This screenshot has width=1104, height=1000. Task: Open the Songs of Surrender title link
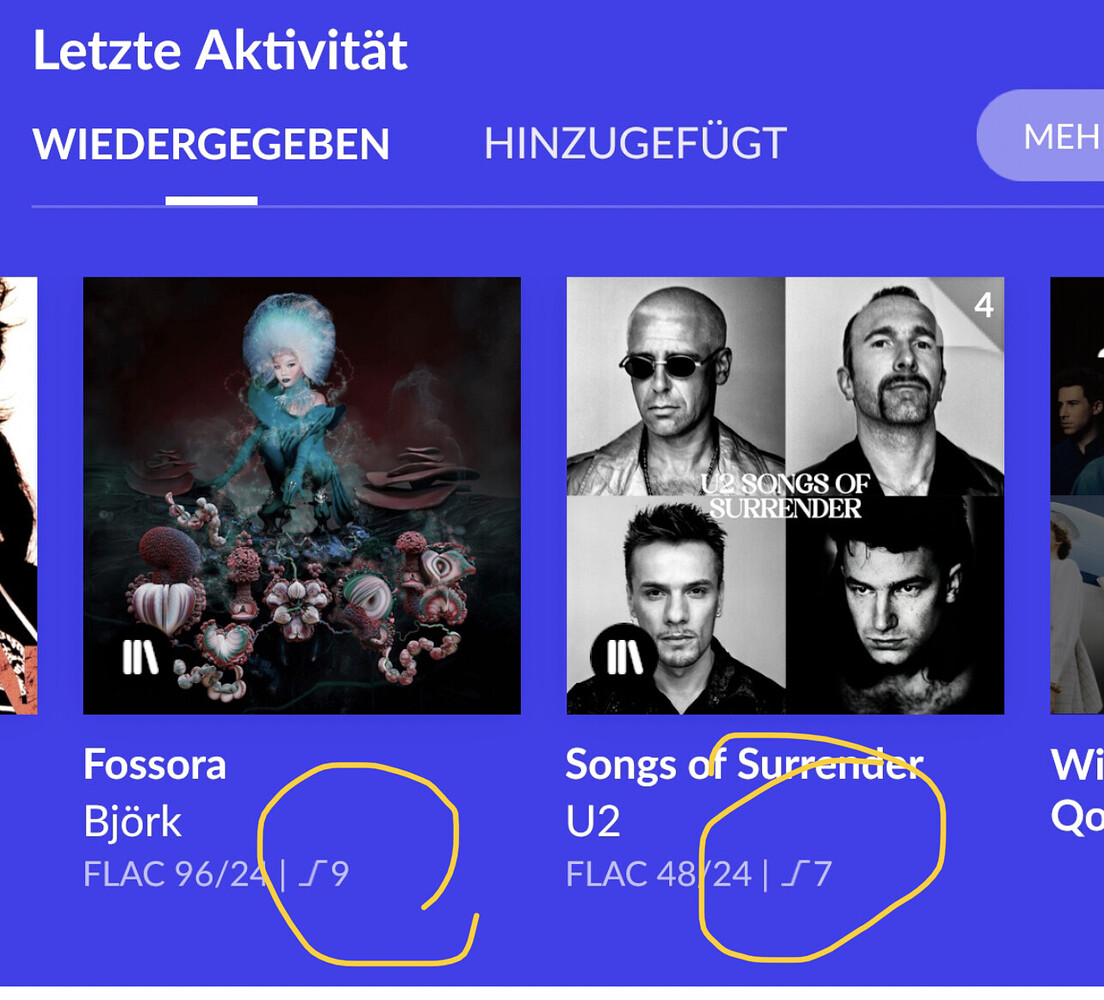tap(743, 766)
